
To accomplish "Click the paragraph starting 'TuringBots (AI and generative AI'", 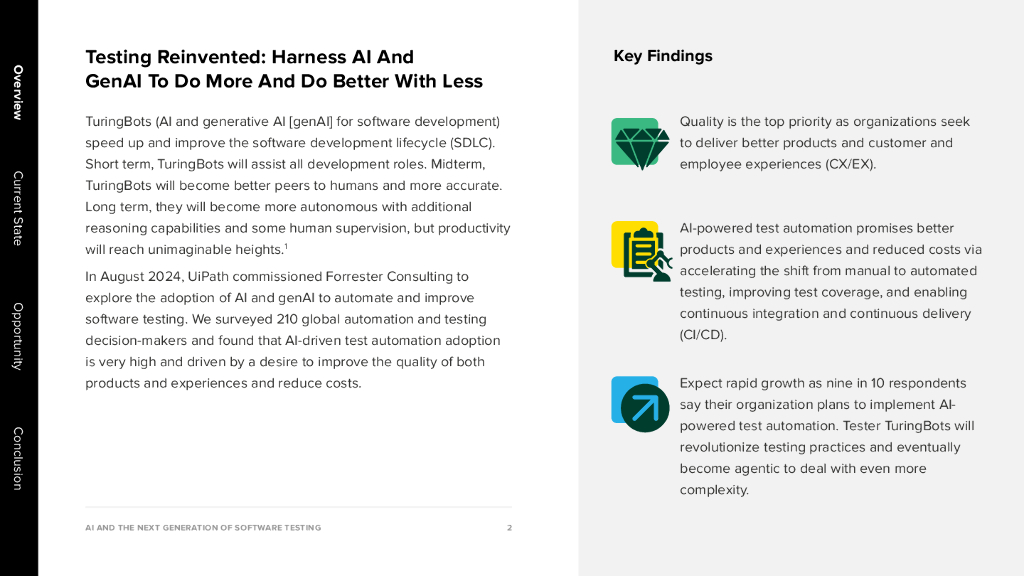I will 297,185.
